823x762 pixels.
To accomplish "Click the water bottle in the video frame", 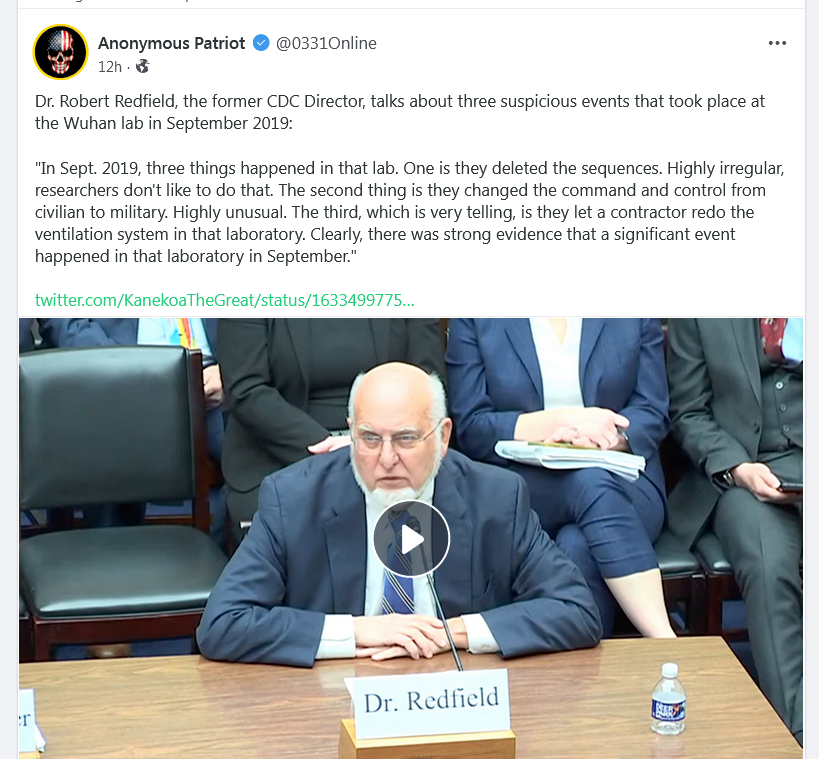I will tap(668, 699).
